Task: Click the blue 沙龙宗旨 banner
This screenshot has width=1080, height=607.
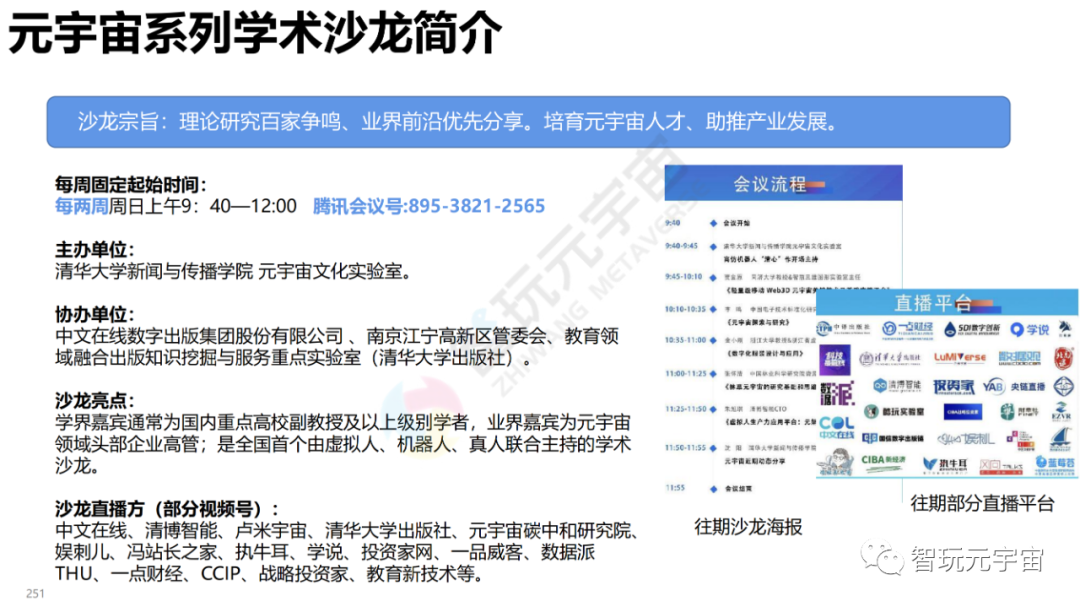Action: point(528,122)
